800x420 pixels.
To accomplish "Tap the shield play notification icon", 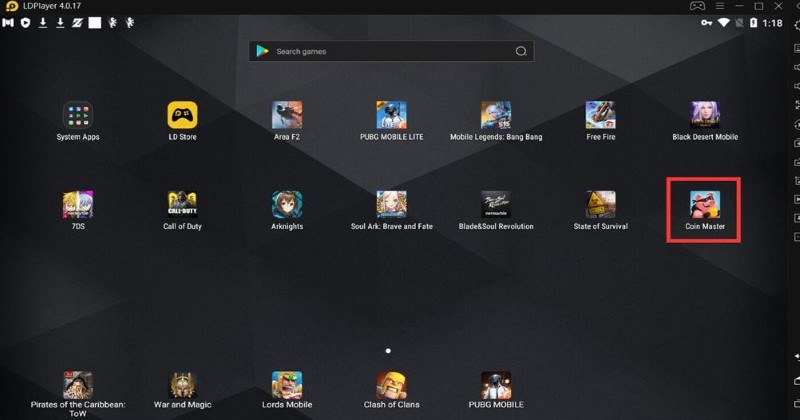I will [26, 22].
